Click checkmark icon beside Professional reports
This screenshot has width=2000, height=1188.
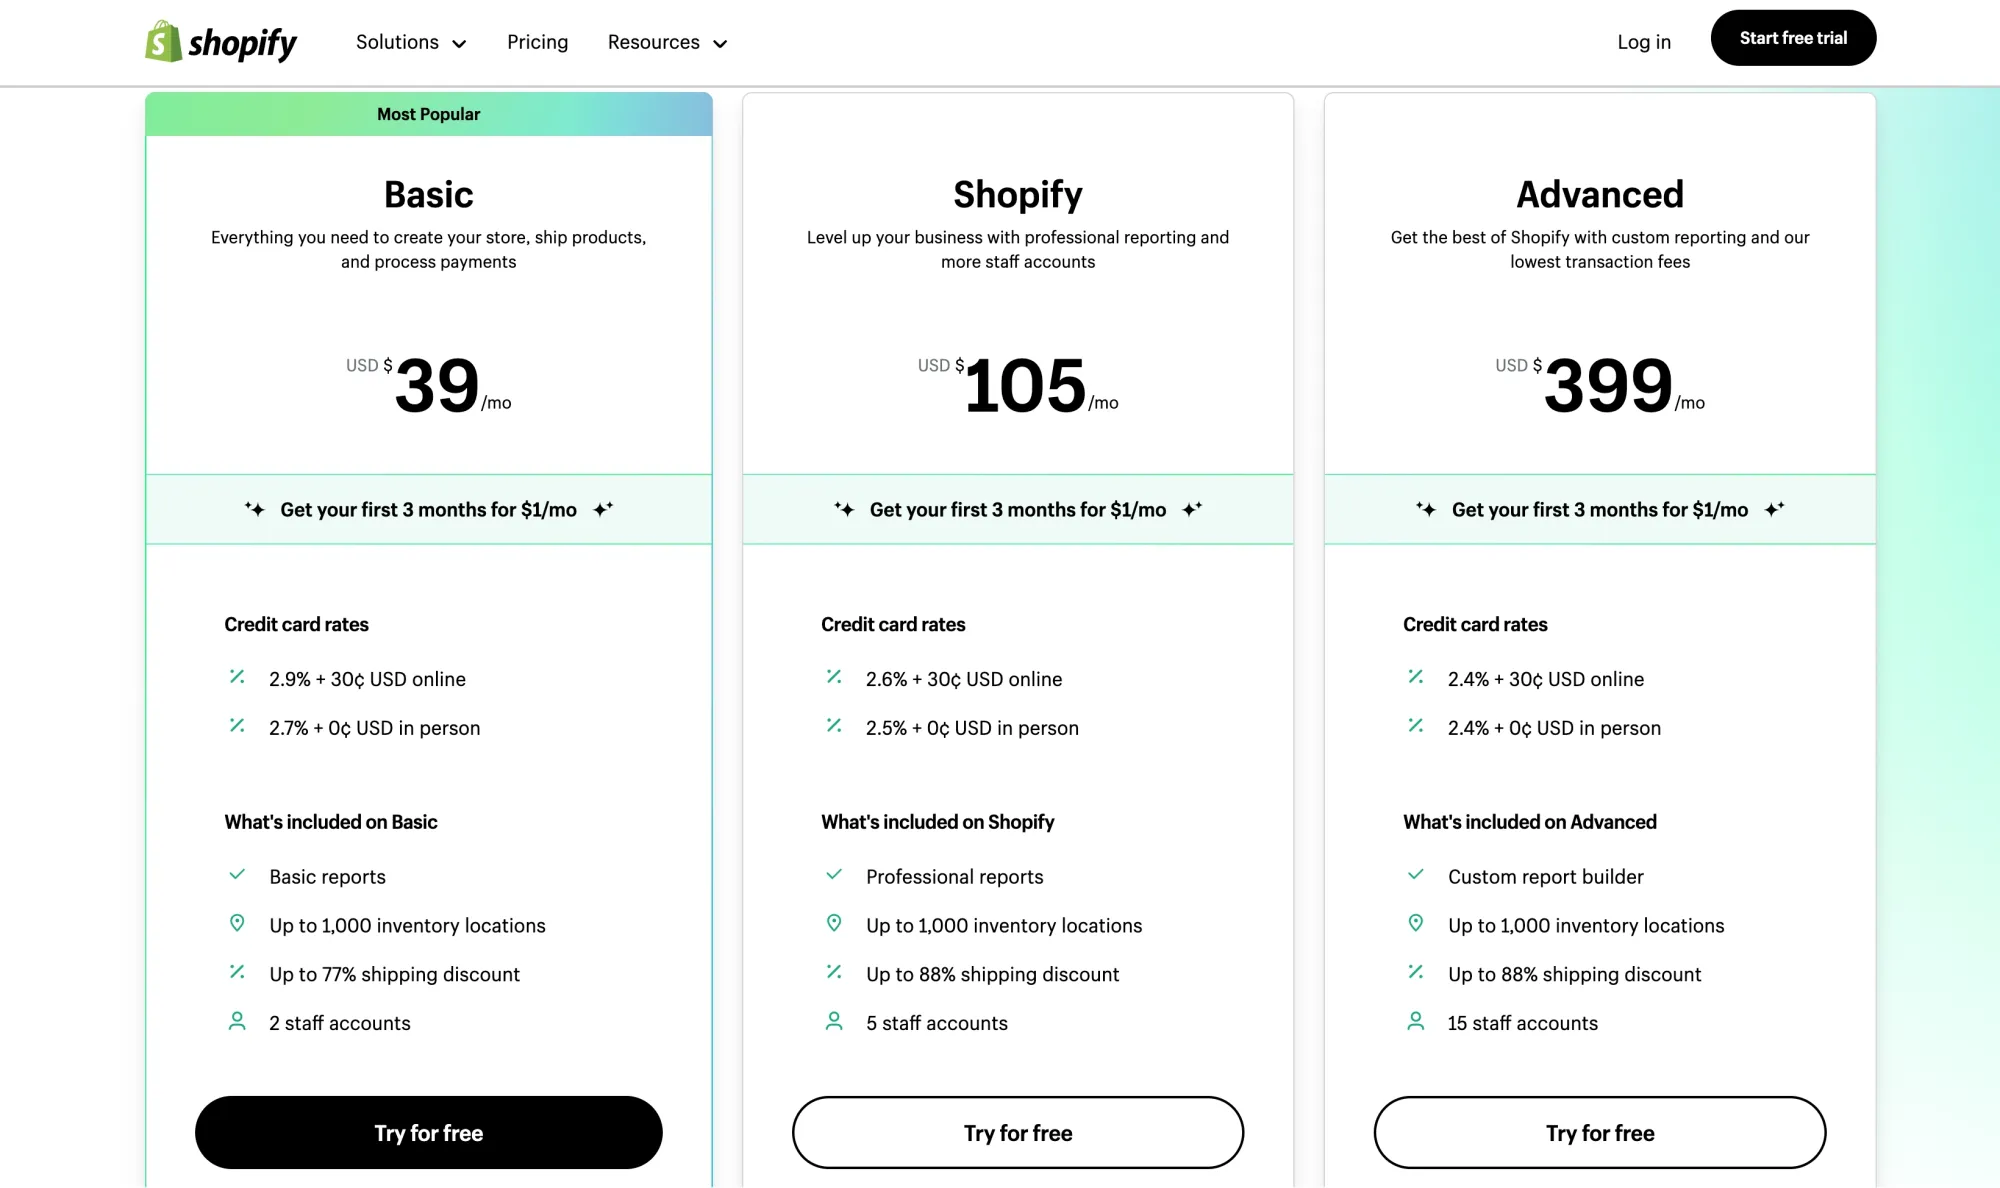click(834, 875)
